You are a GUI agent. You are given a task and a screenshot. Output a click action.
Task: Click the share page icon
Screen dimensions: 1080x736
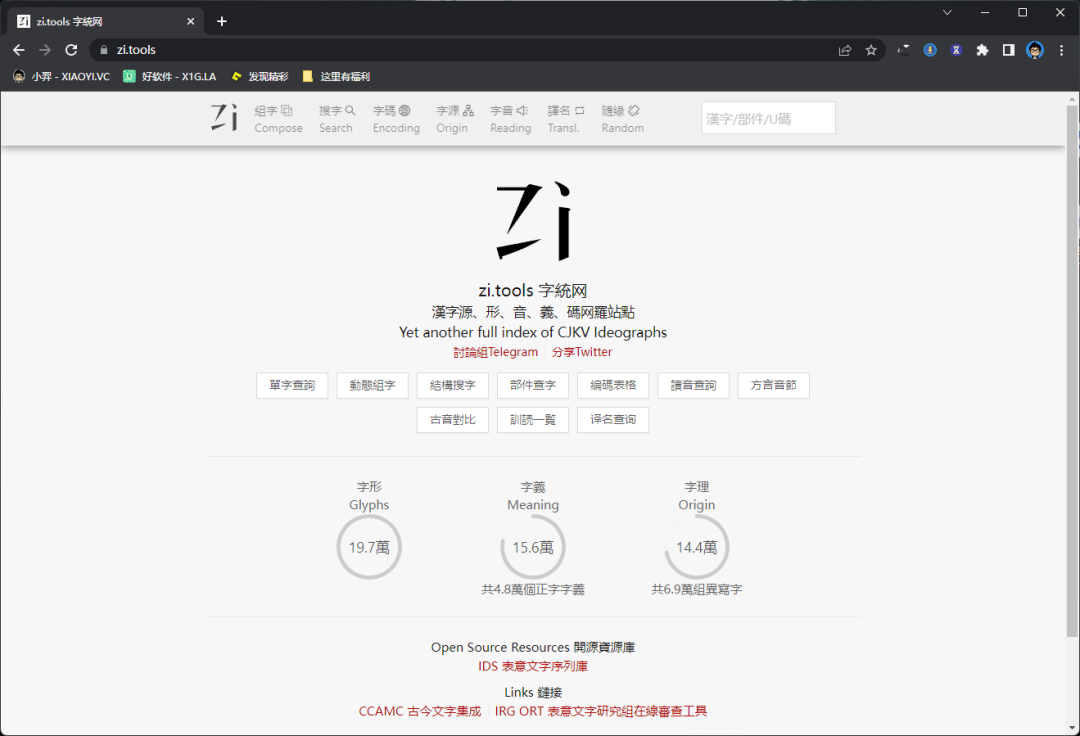pos(845,50)
